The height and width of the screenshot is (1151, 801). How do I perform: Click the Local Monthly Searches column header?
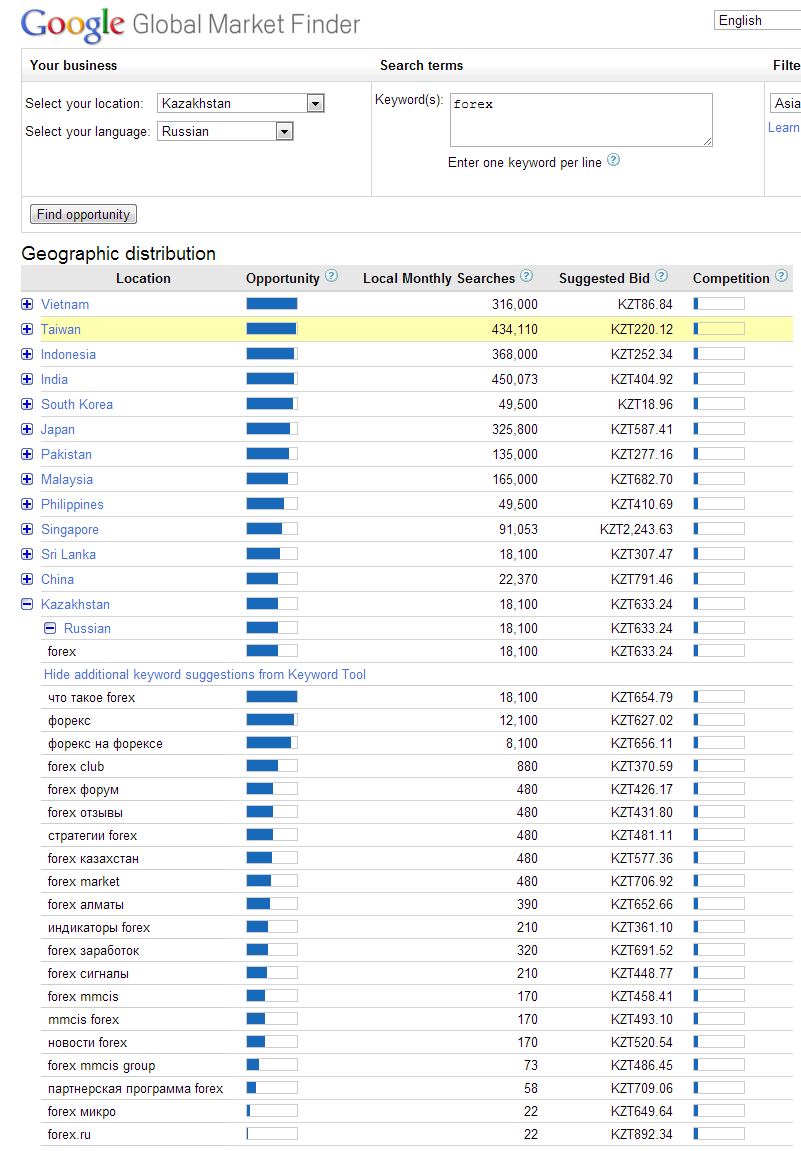[439, 278]
